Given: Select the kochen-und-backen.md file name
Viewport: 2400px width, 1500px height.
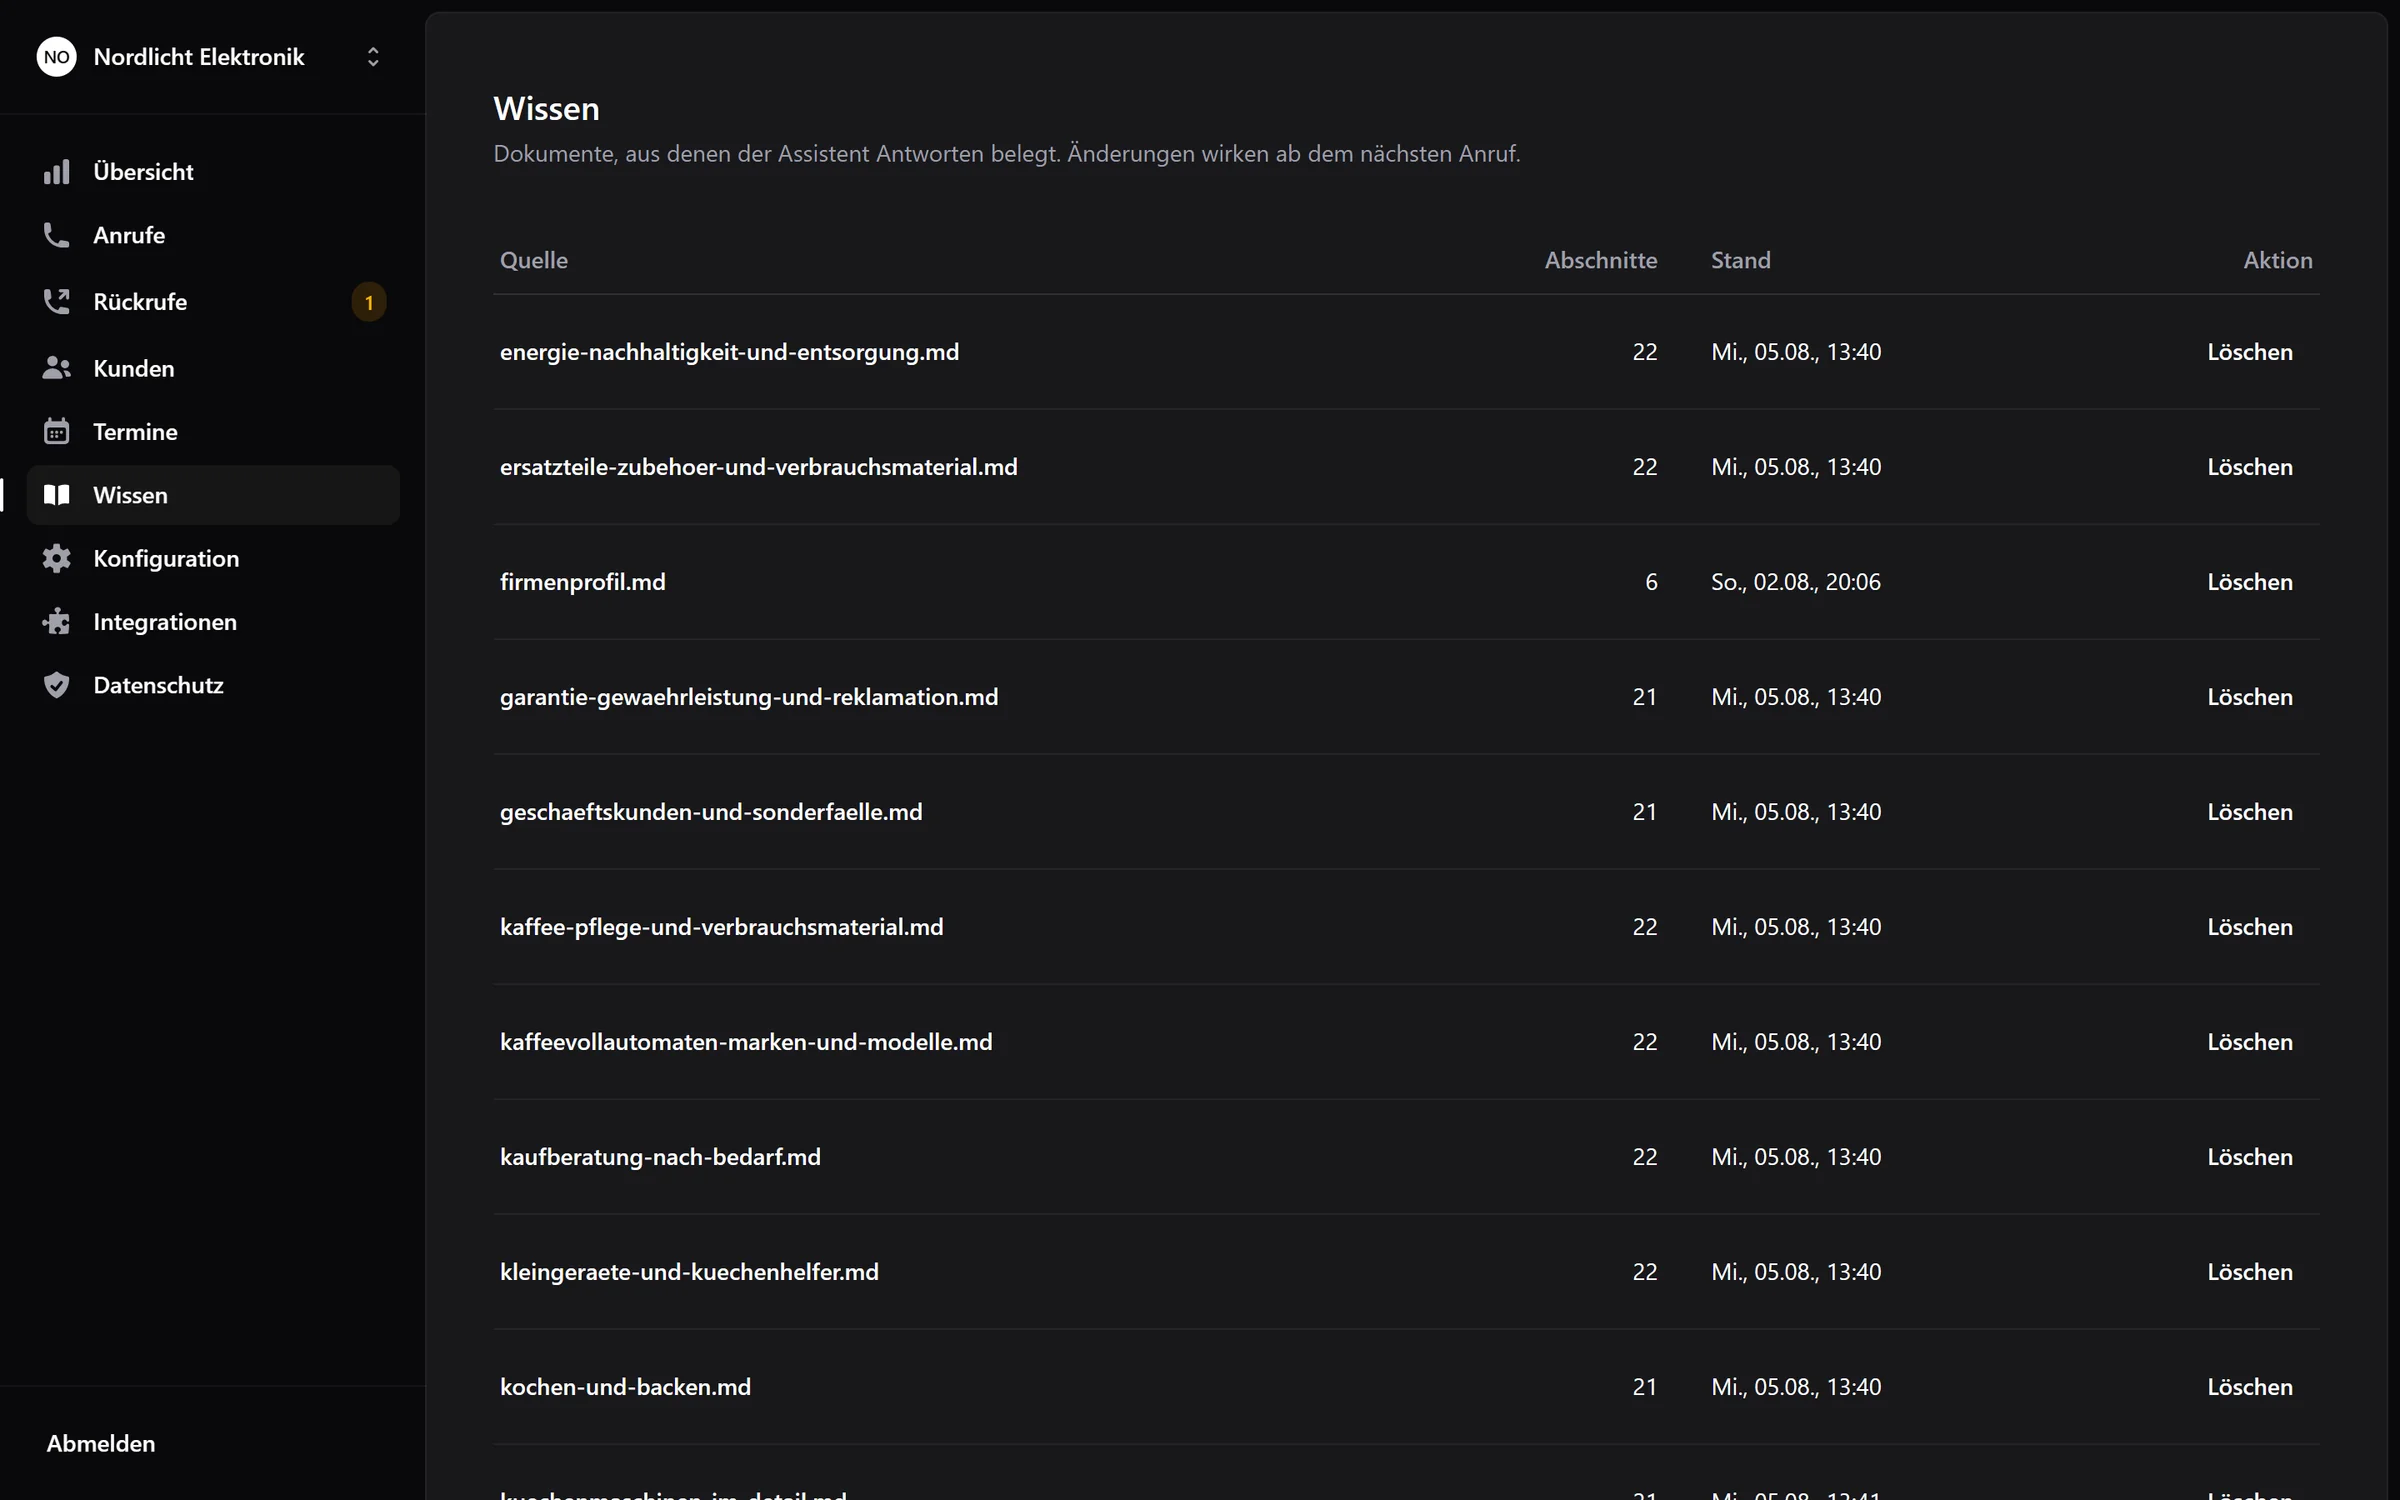Looking at the screenshot, I should click(625, 1387).
